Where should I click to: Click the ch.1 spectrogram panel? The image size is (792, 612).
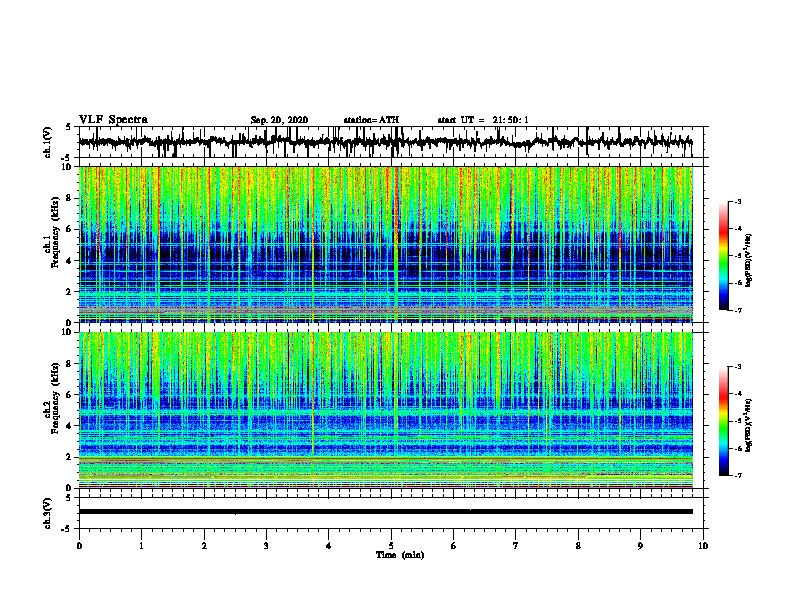(386, 244)
